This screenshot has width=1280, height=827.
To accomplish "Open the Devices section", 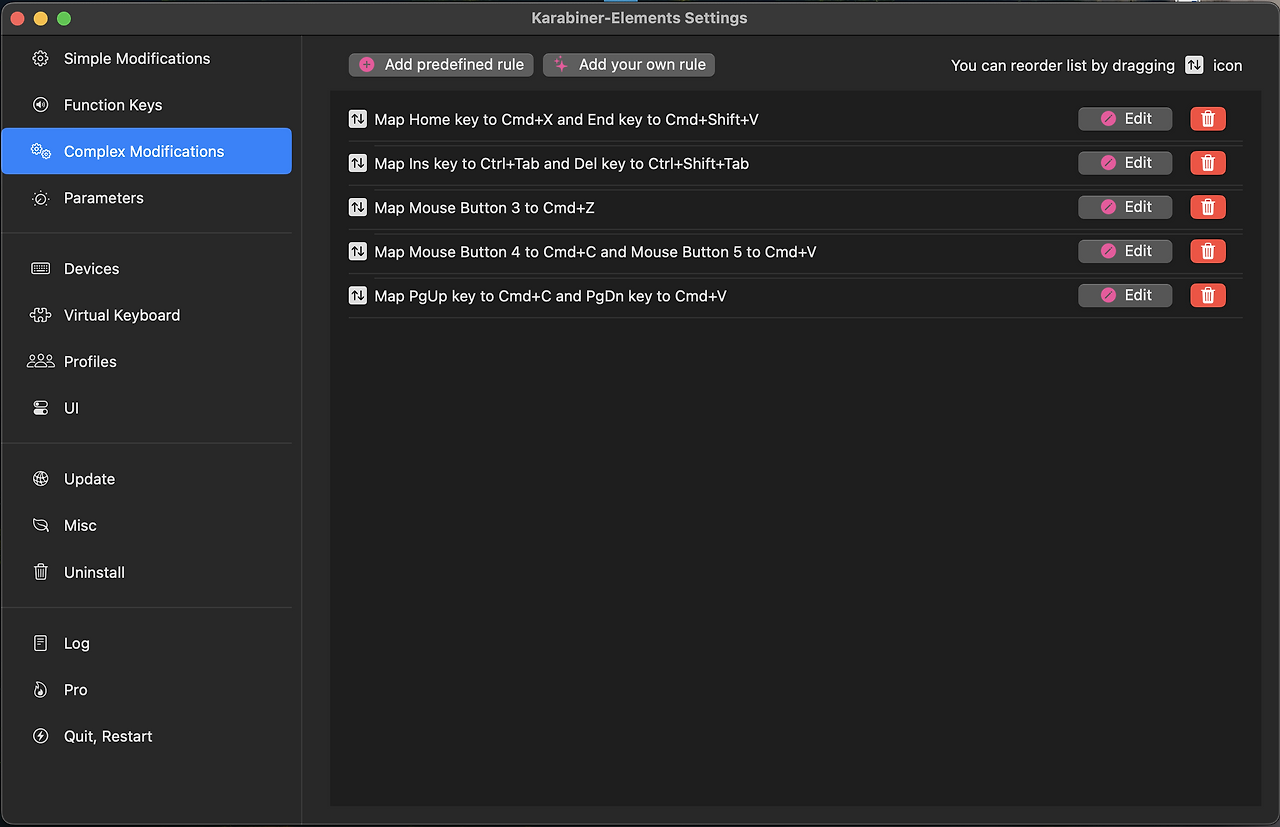I will (x=147, y=269).
